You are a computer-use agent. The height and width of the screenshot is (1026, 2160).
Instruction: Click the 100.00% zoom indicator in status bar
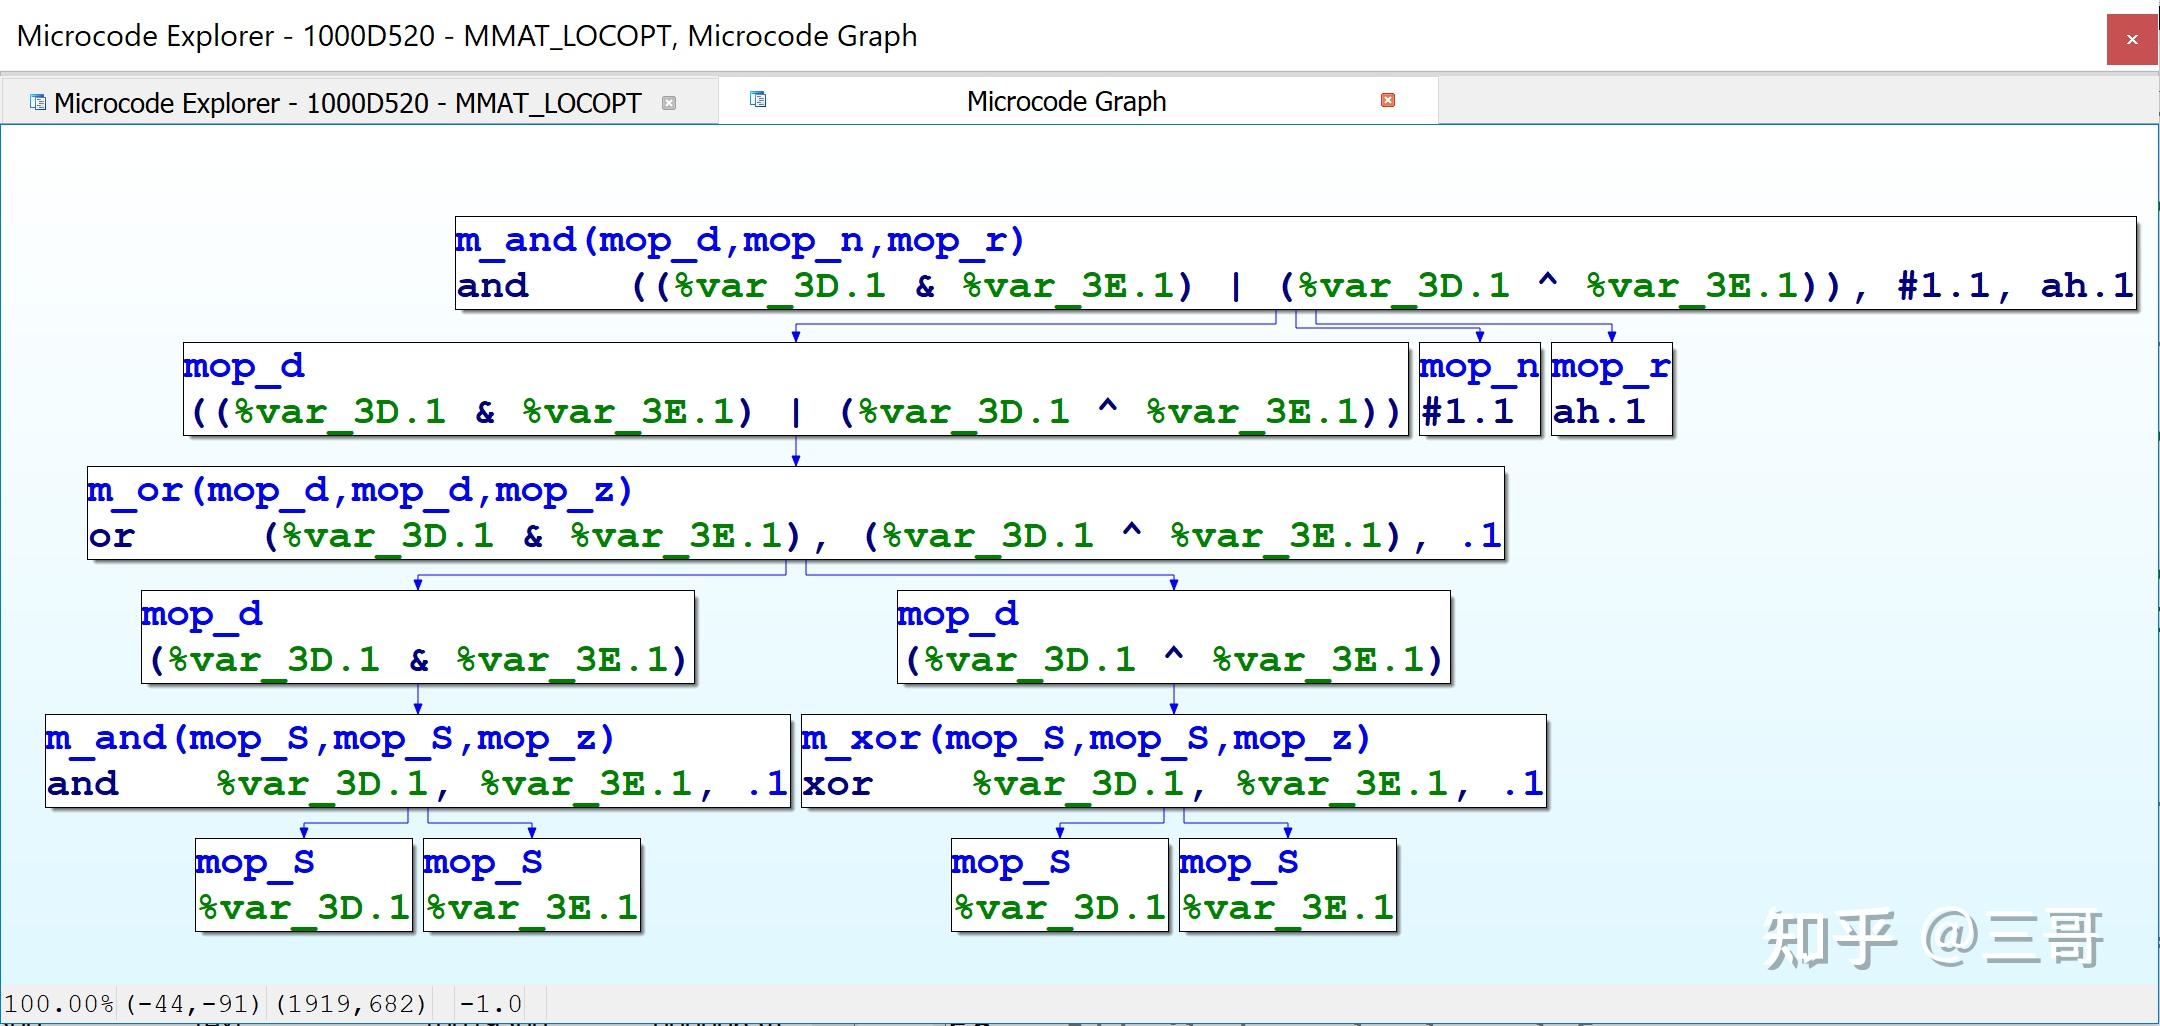click(57, 1003)
